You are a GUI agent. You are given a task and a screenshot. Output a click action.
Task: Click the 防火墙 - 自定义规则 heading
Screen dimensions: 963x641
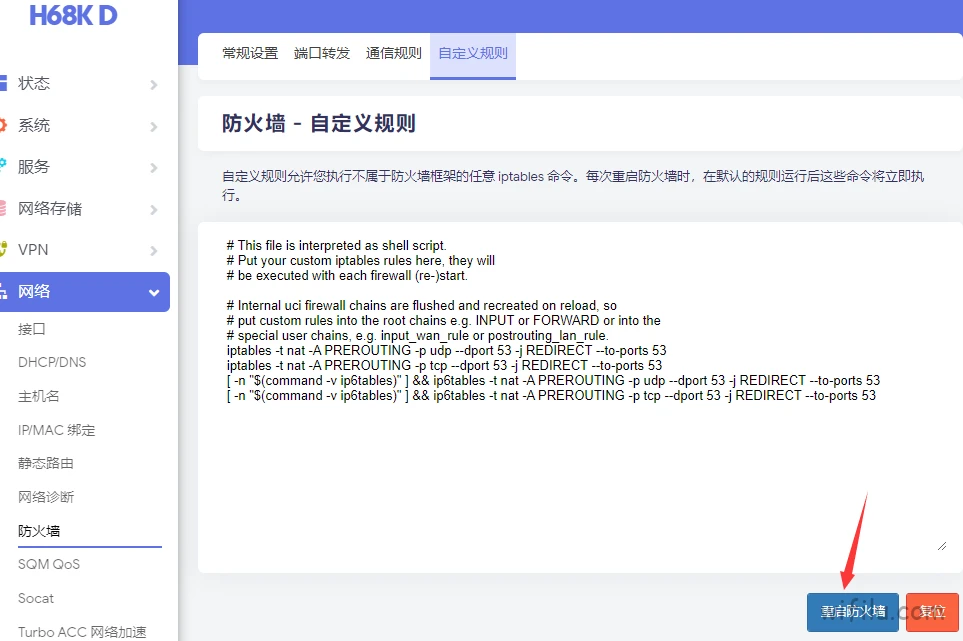(319, 123)
